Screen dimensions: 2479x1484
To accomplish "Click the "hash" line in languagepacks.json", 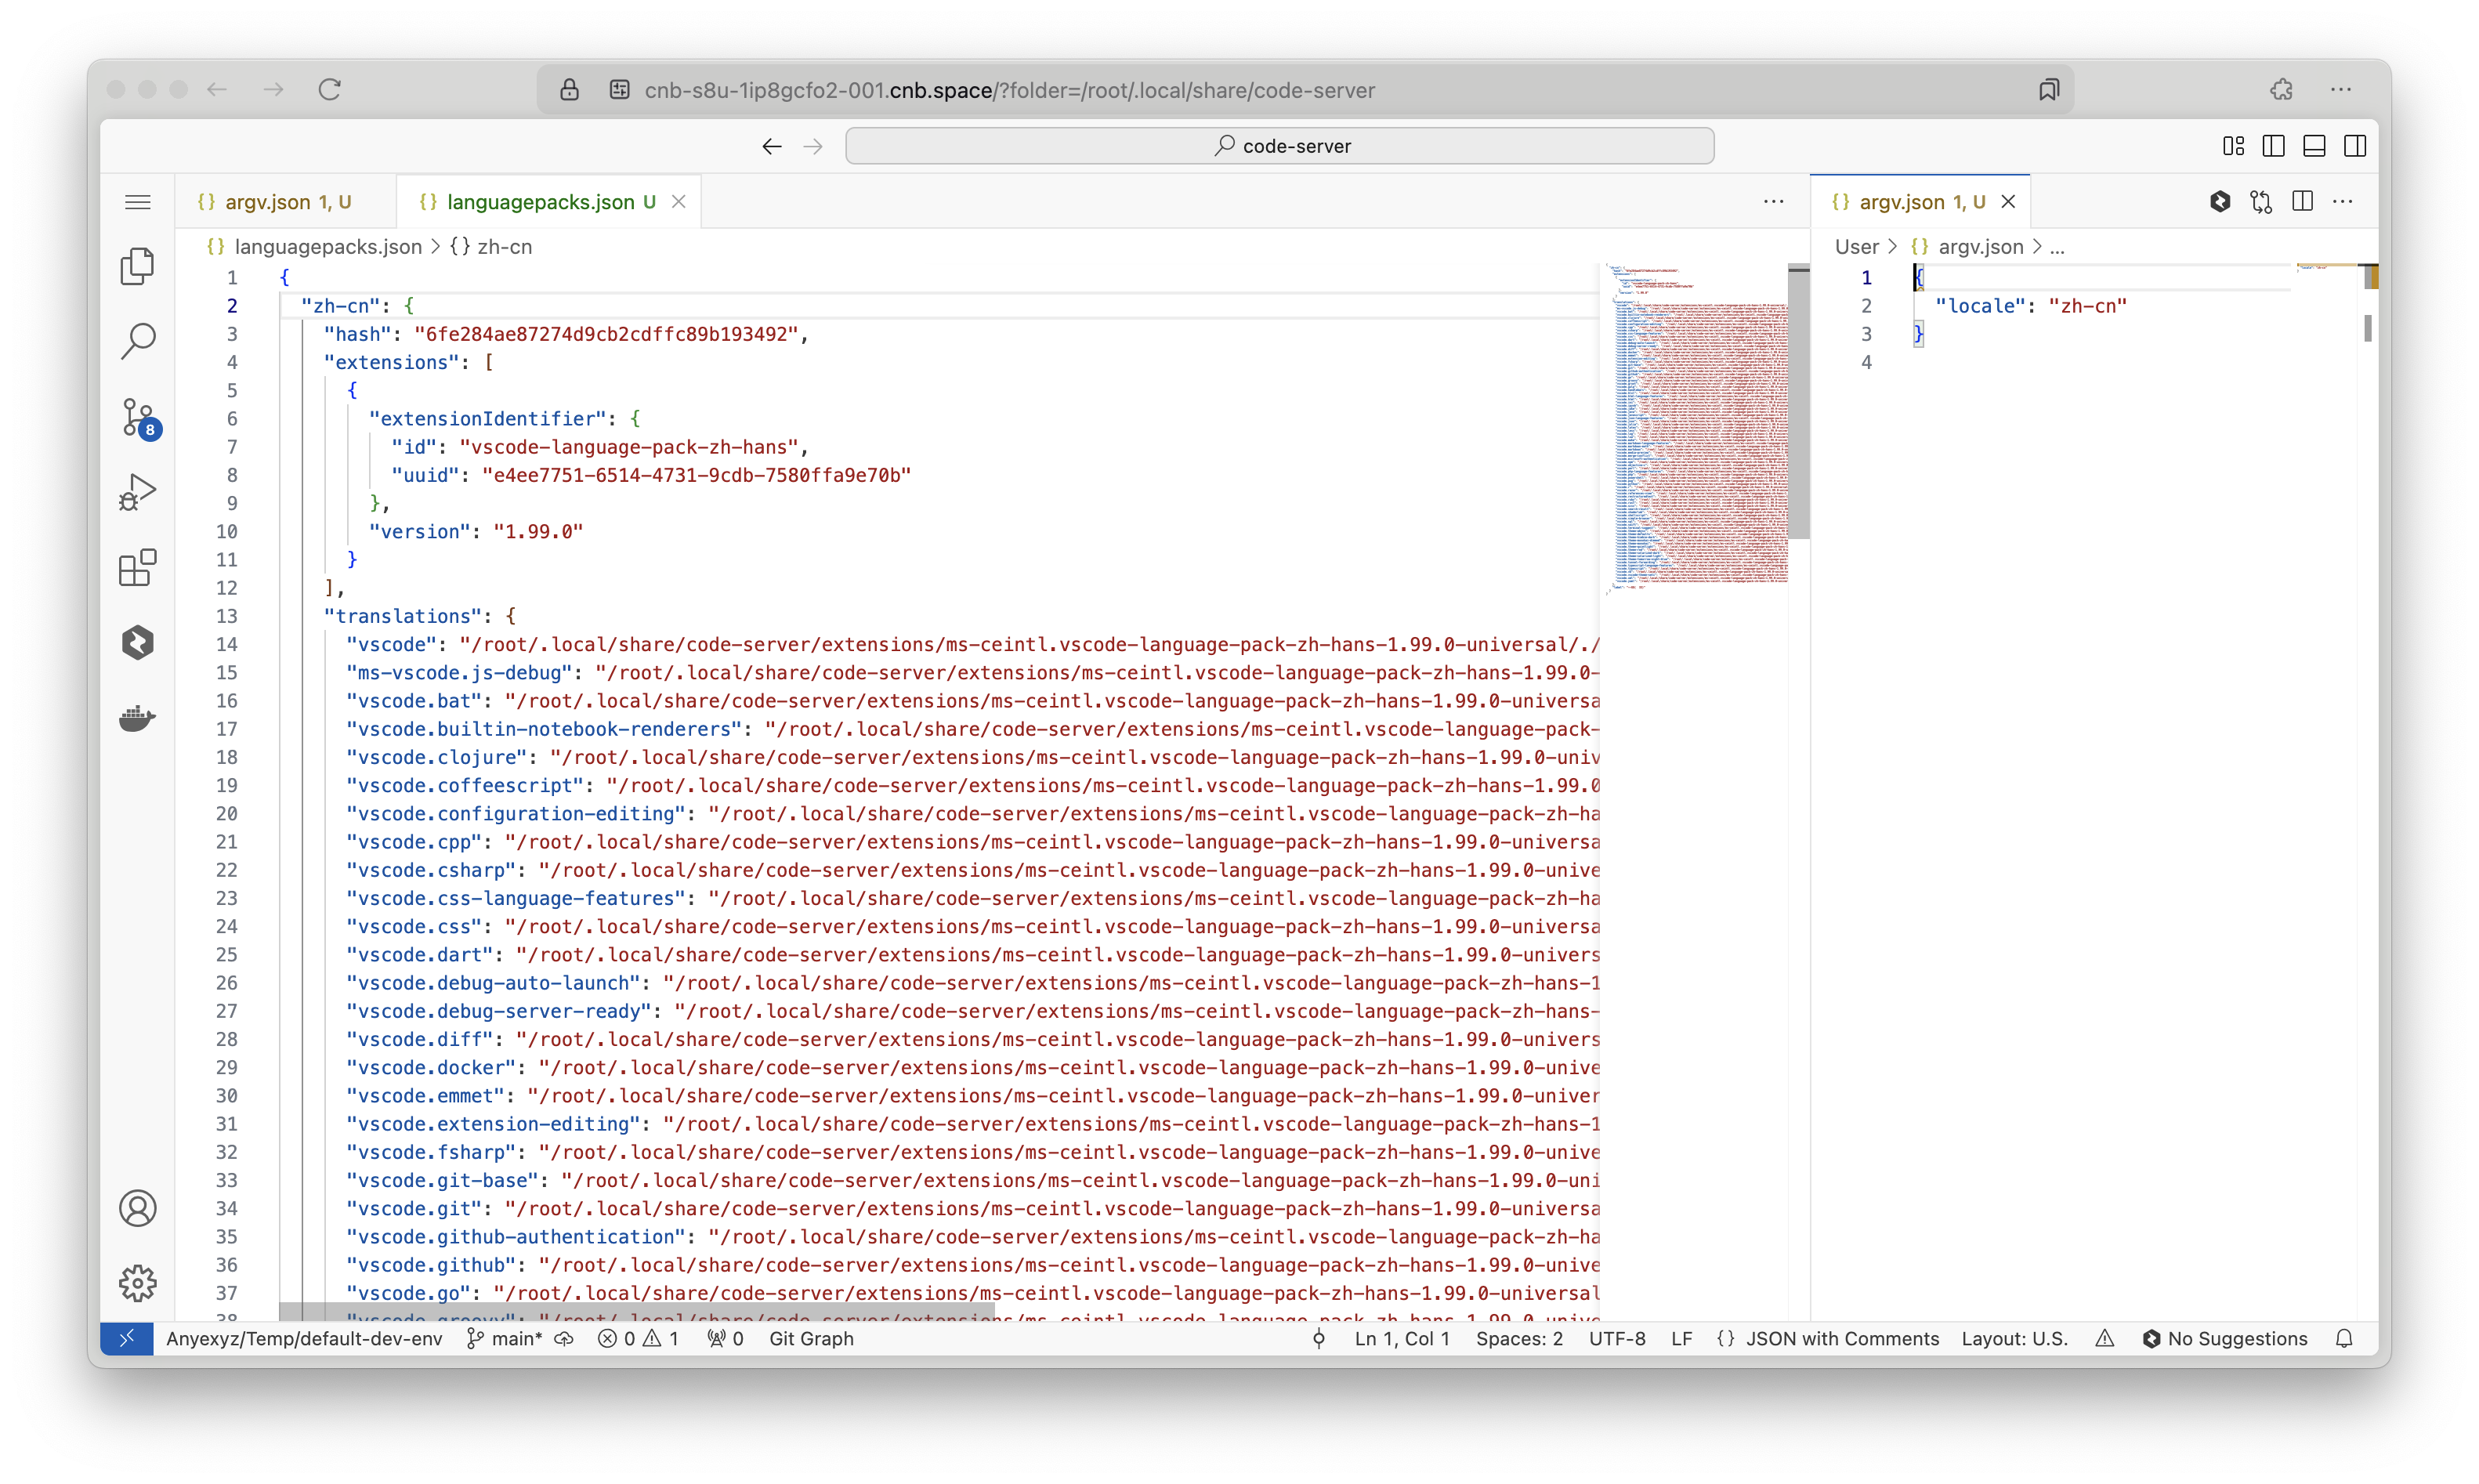I will 566,334.
